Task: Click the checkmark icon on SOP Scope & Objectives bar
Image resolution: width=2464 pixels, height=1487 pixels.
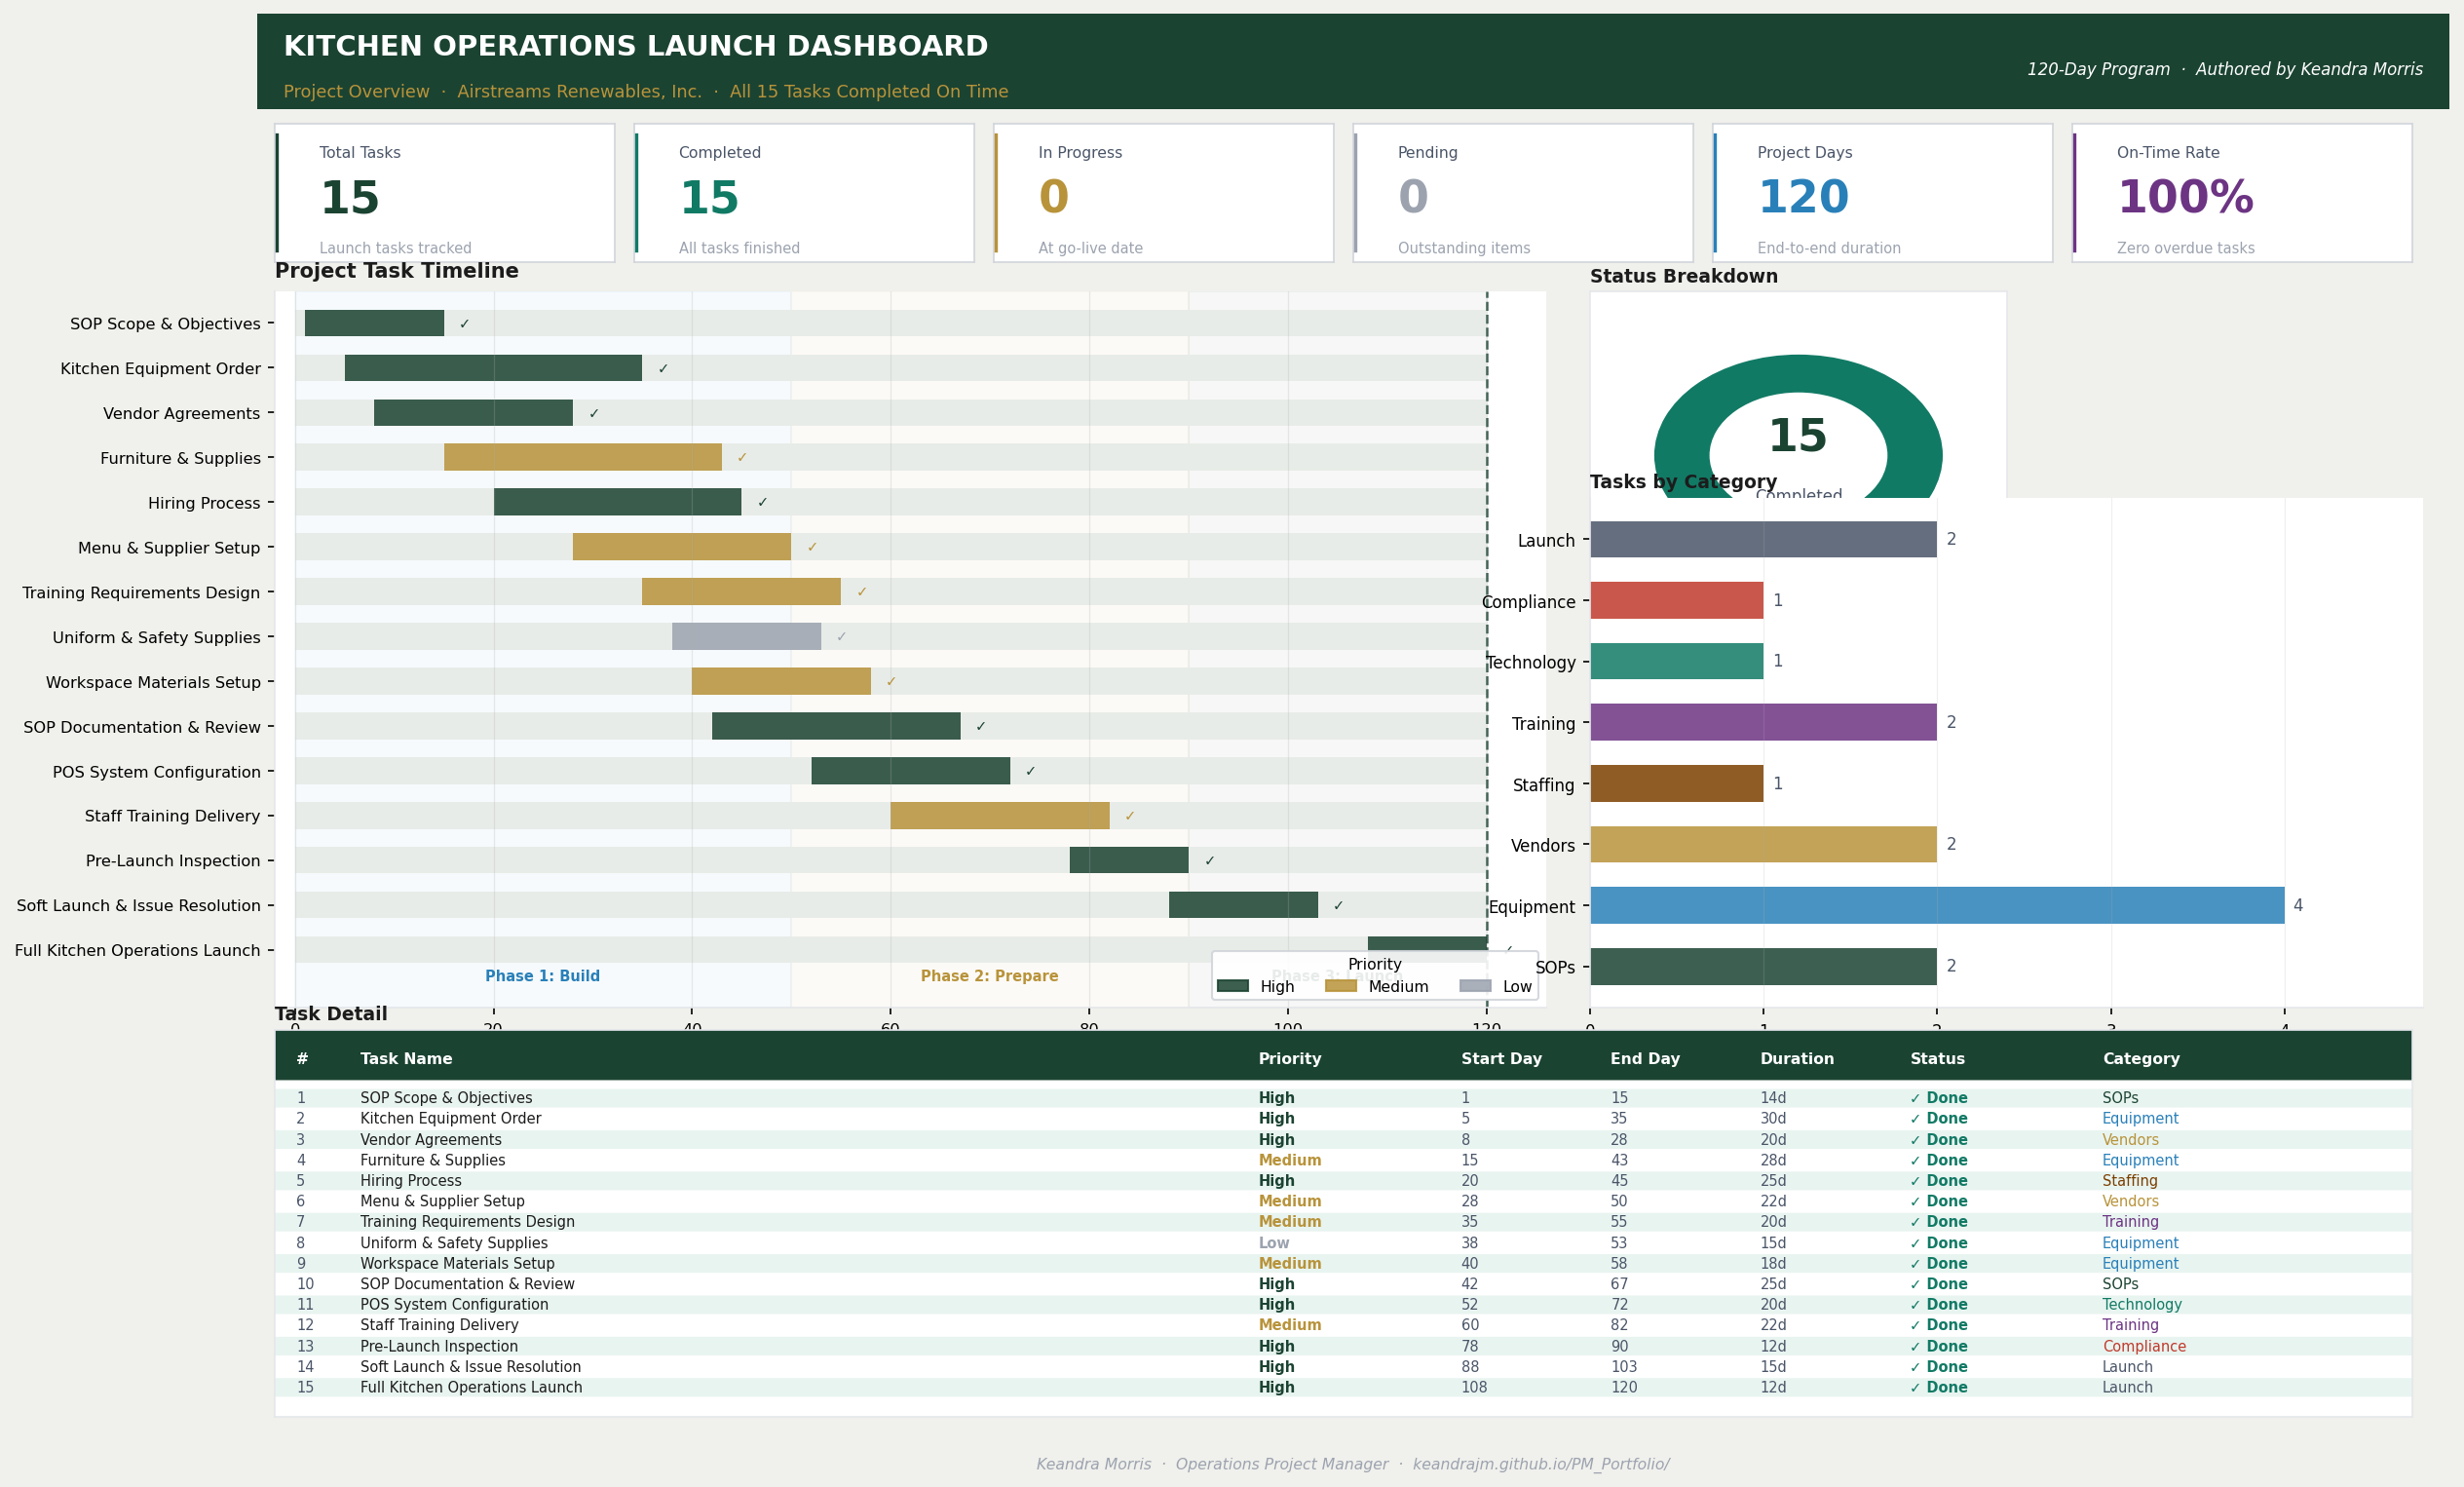Action: click(466, 323)
